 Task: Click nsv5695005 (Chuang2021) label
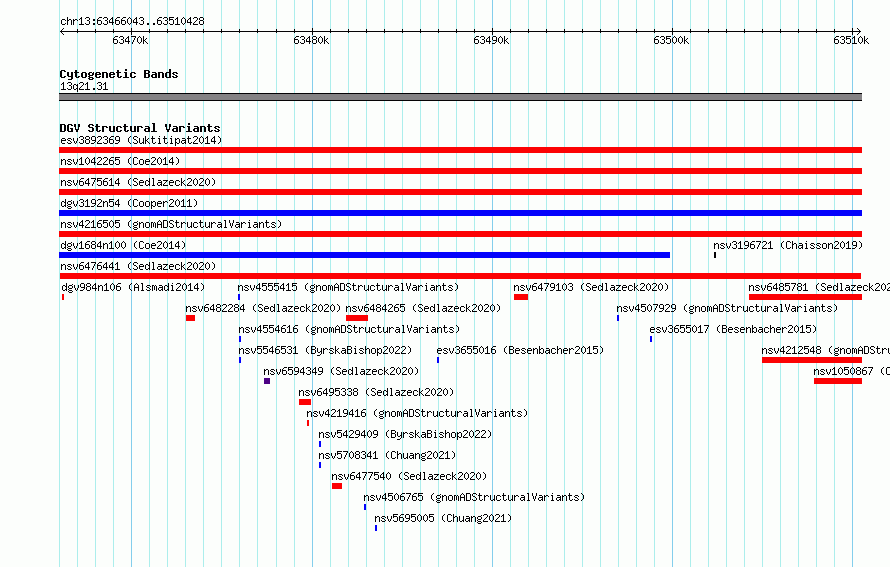tap(443, 518)
